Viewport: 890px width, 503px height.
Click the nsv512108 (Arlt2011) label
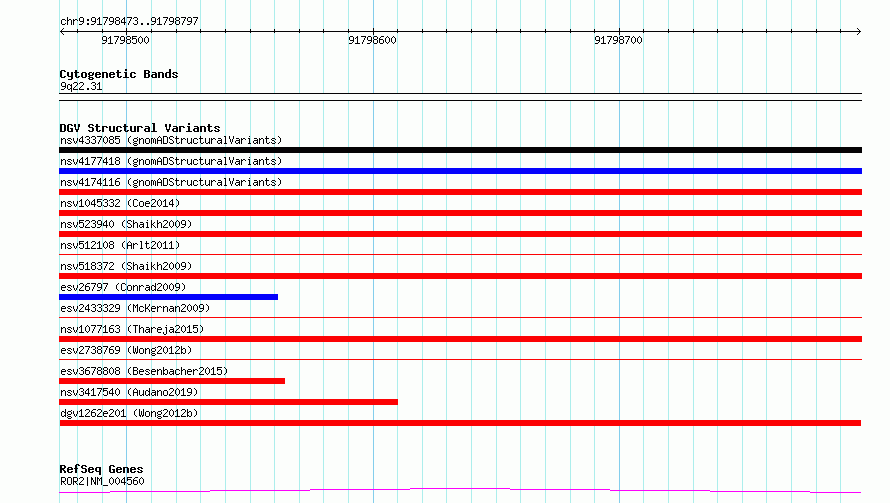(x=120, y=245)
